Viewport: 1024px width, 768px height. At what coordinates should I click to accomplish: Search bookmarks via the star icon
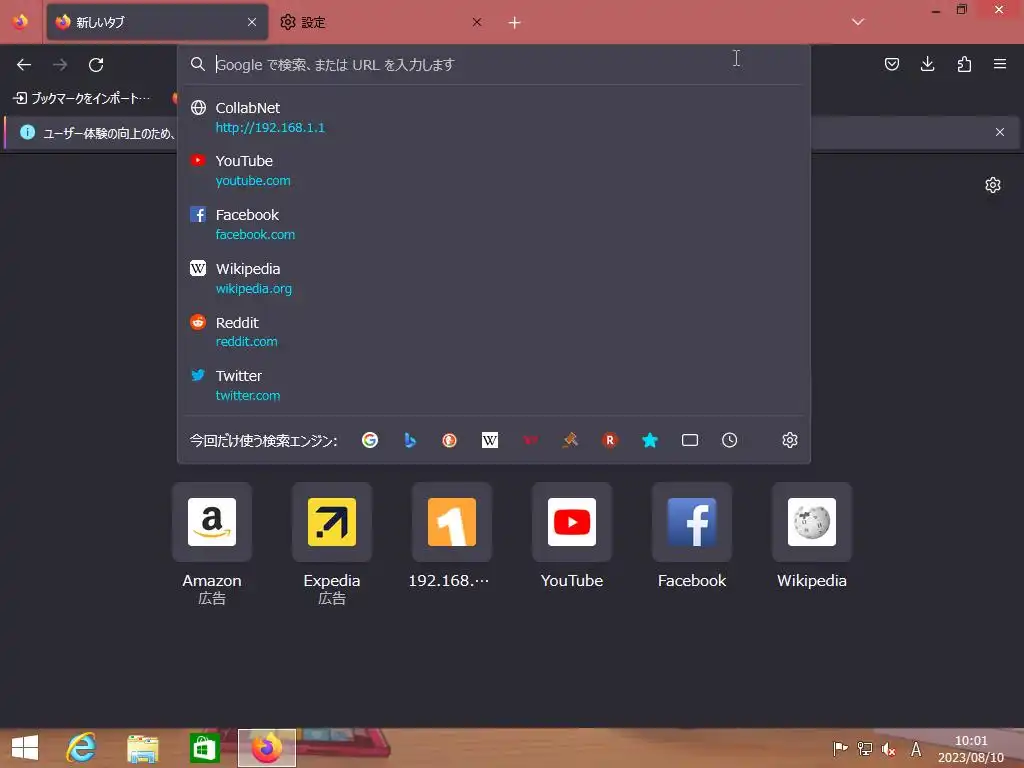(x=650, y=440)
